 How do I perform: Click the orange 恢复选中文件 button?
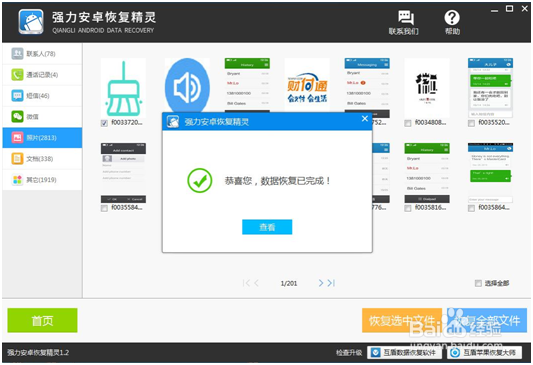pyautogui.click(x=402, y=320)
